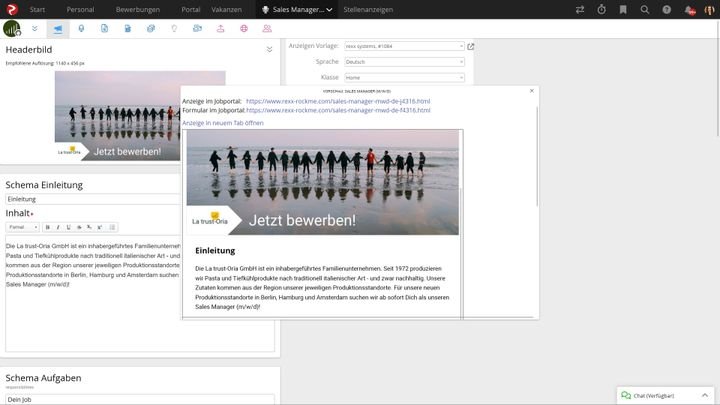Image resolution: width=720 pixels, height=405 pixels.
Task: Open the stopwatch timer in top bar
Action: point(602,9)
